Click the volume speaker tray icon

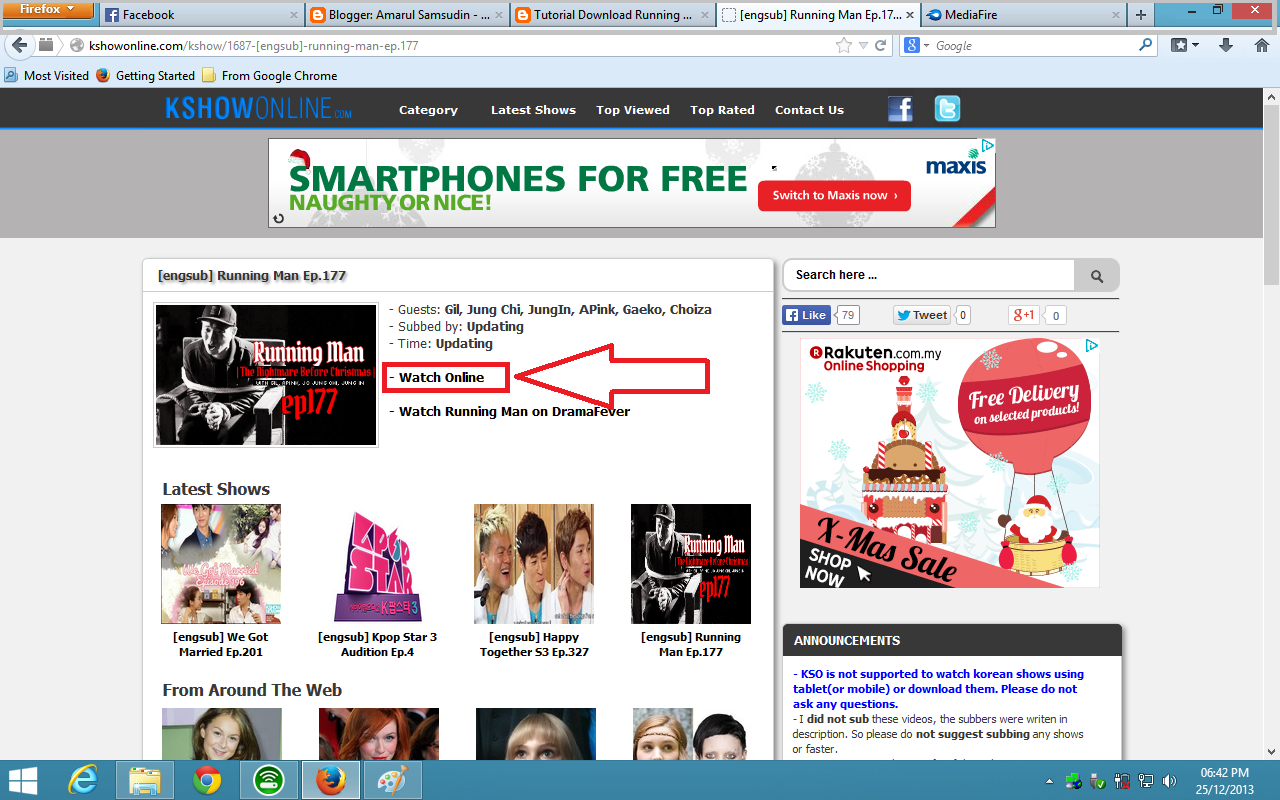tap(1169, 780)
